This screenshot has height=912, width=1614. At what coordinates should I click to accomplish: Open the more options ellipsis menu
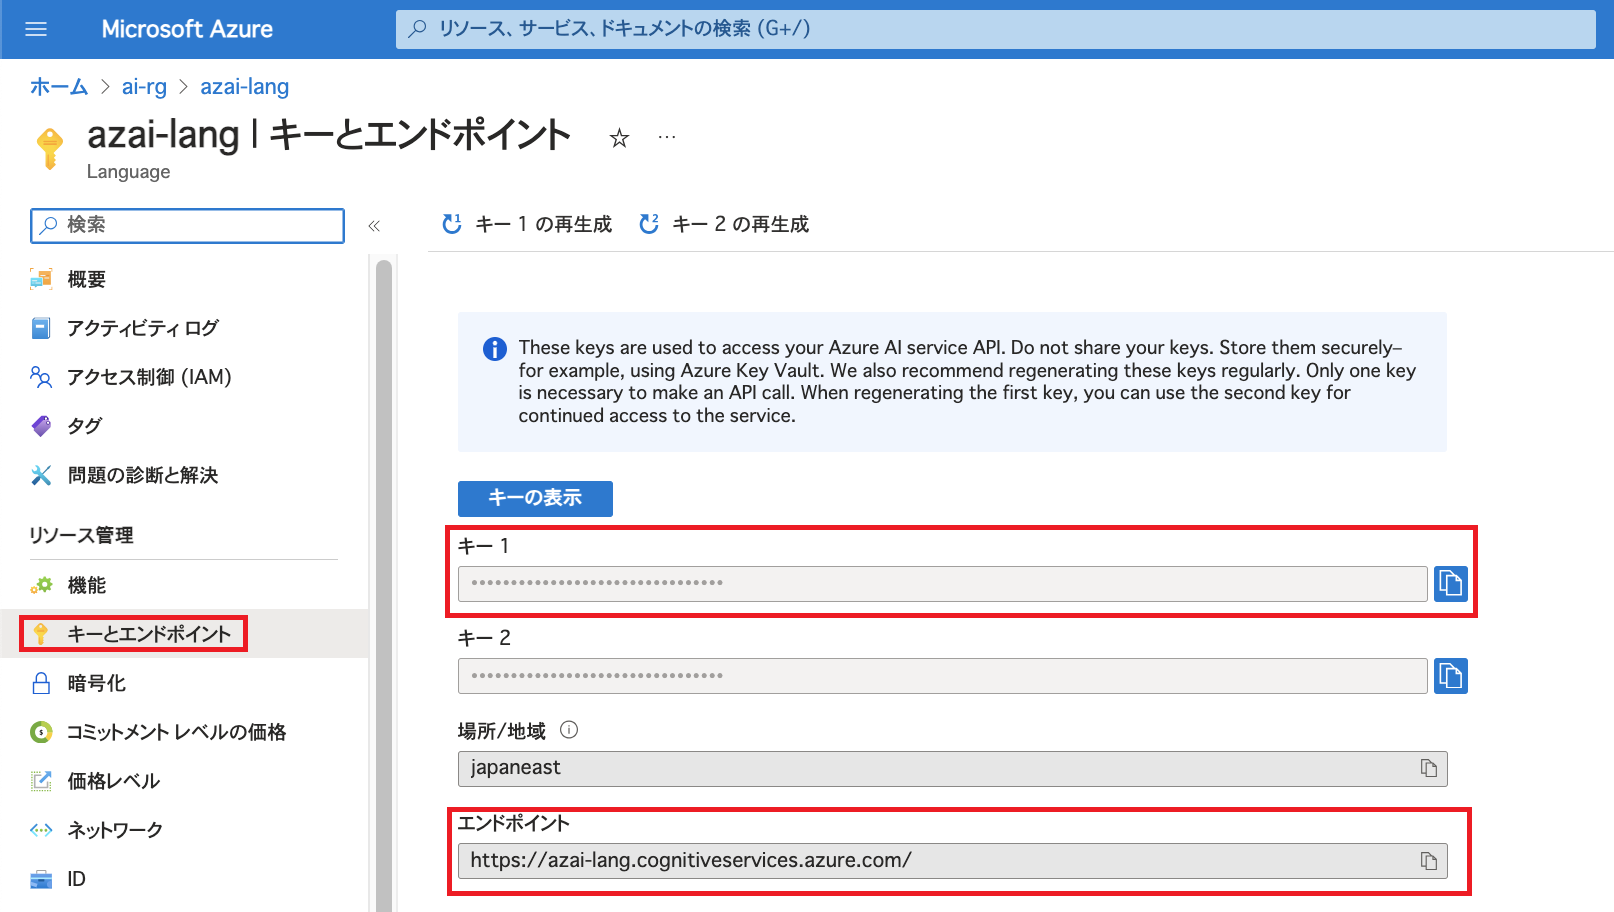point(667,137)
